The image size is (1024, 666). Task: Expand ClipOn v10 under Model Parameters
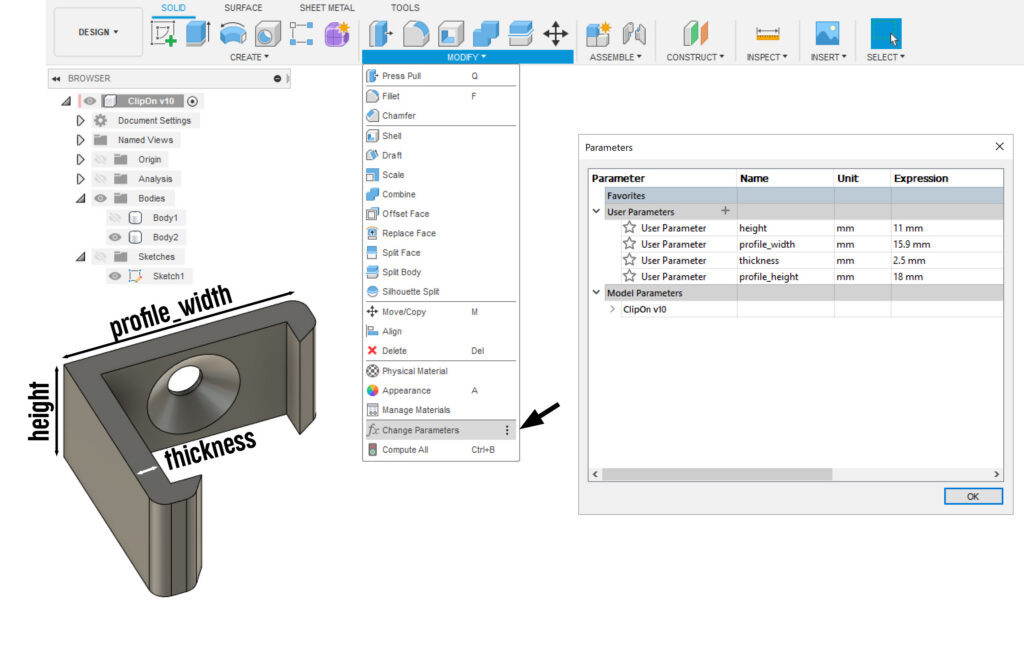tap(612, 309)
